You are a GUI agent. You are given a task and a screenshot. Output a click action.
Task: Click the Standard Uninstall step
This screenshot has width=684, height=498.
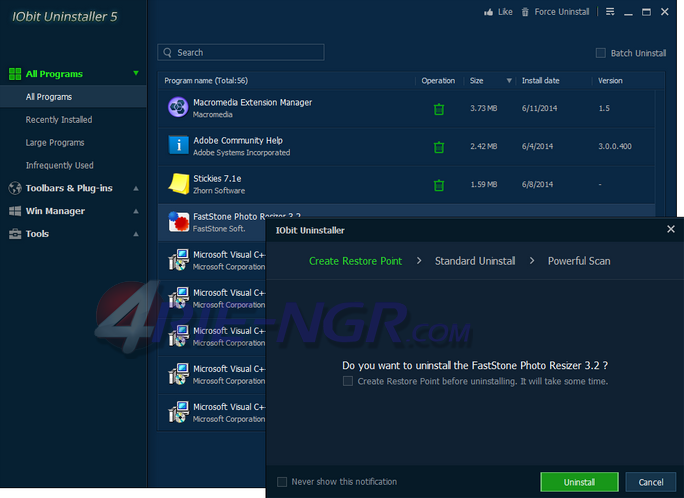coord(475,261)
